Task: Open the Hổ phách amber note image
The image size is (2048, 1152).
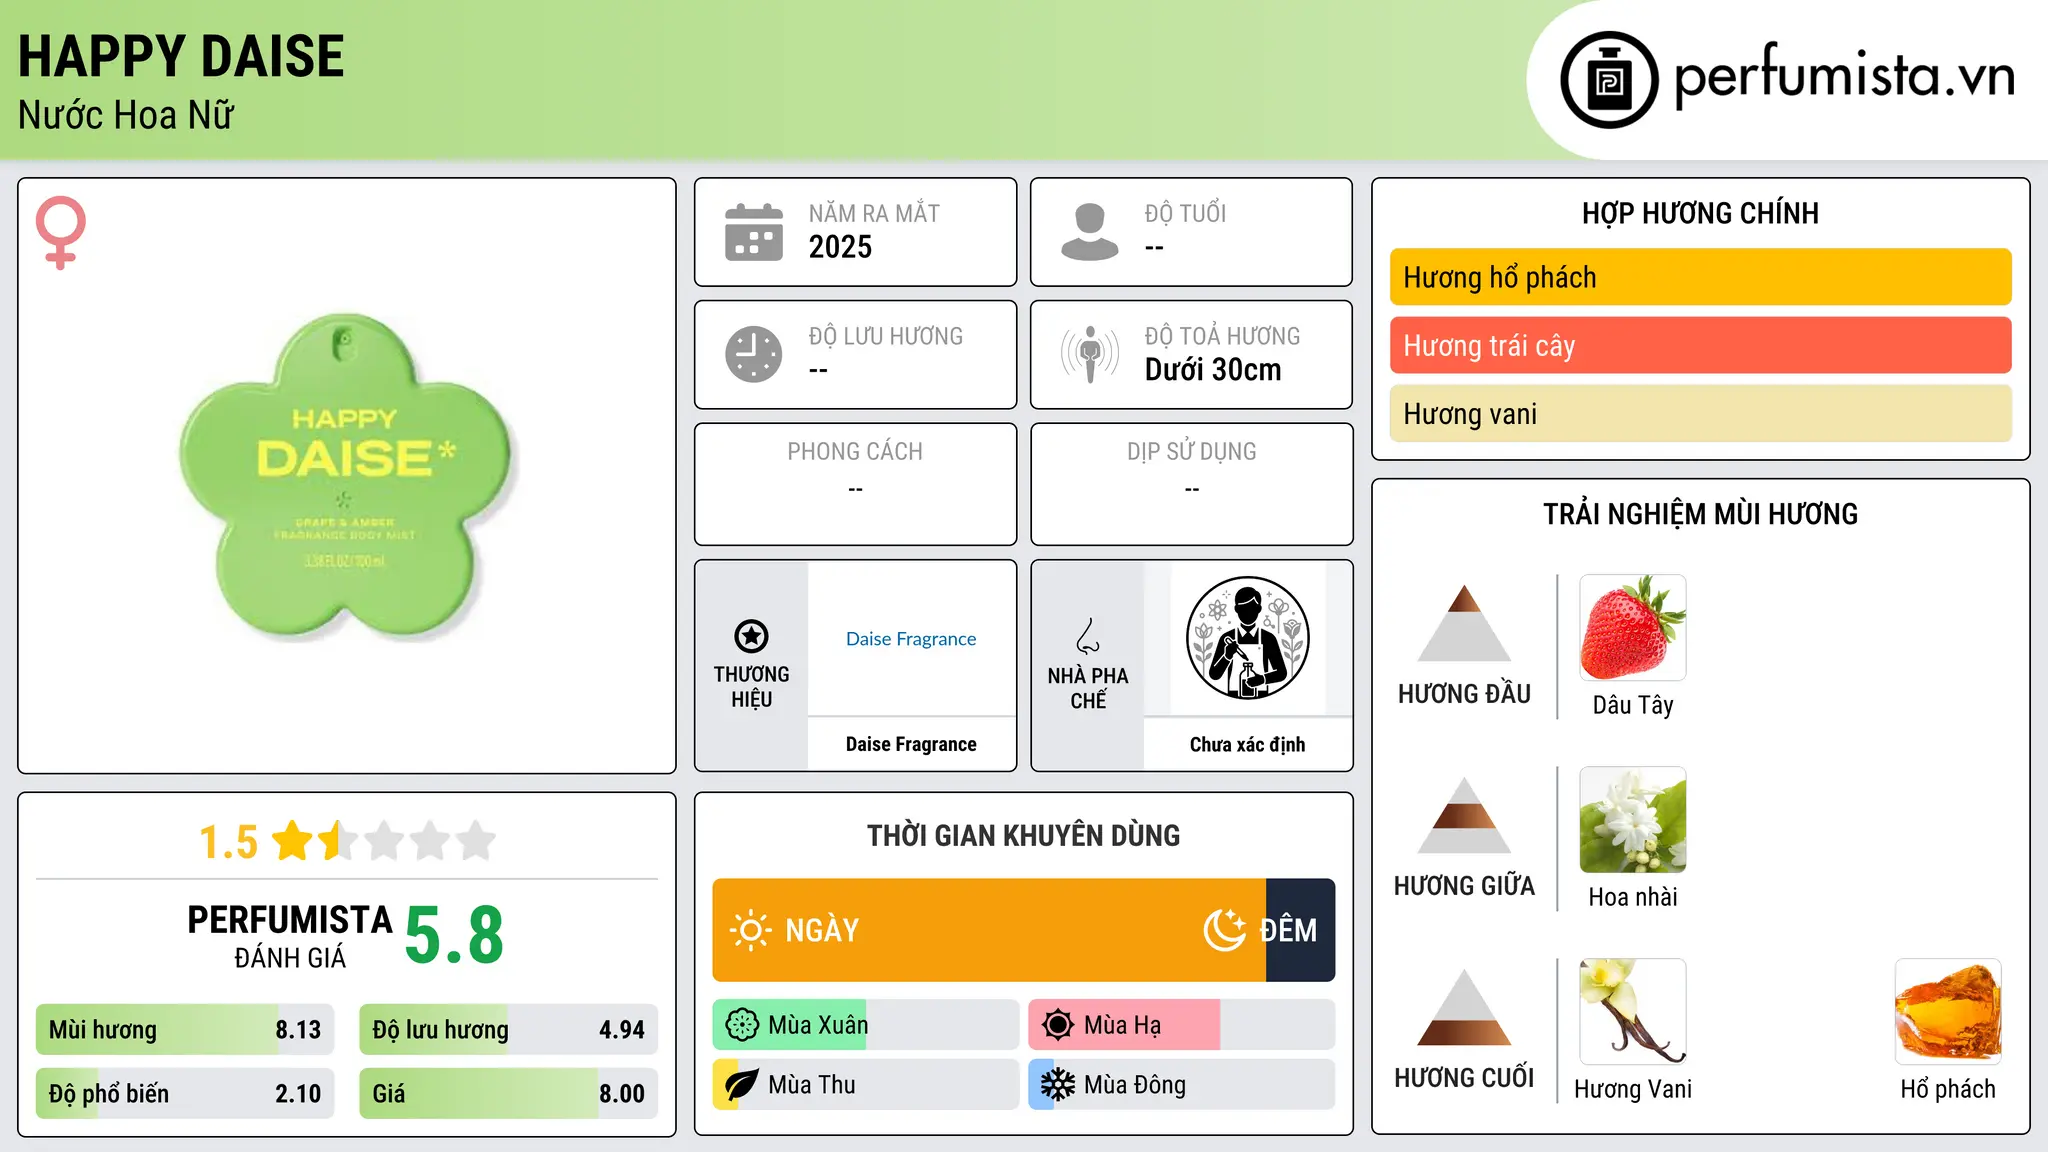Action: click(1948, 1012)
